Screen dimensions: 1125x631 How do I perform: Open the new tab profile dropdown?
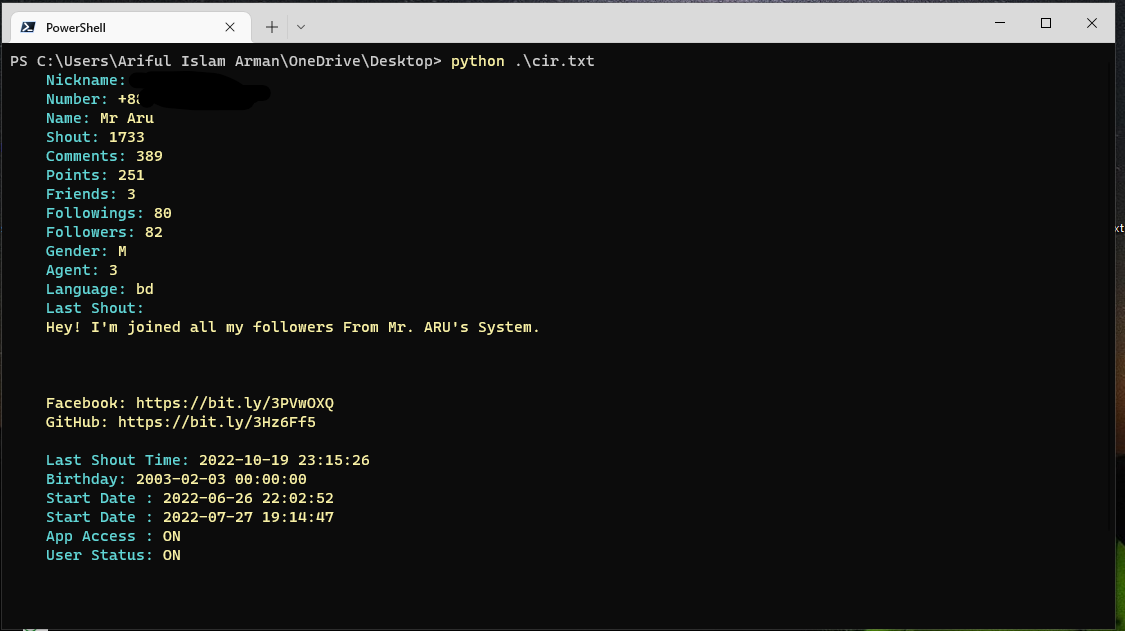tap(301, 27)
